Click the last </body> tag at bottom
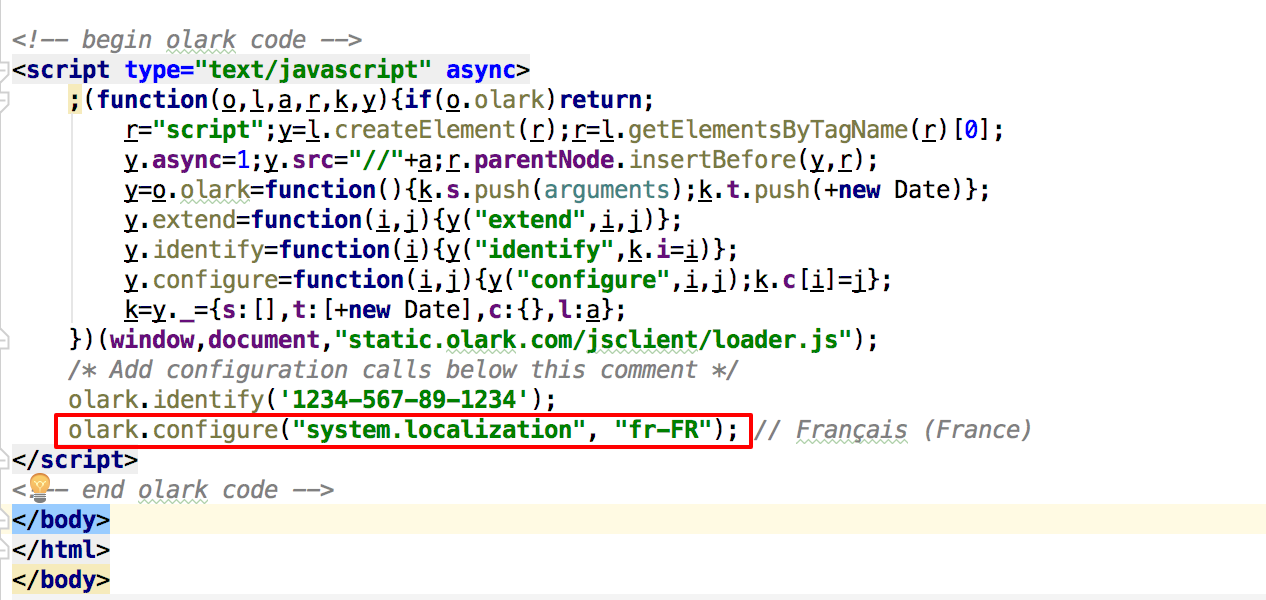Viewport: 1266px width, 600px height. click(x=61, y=580)
